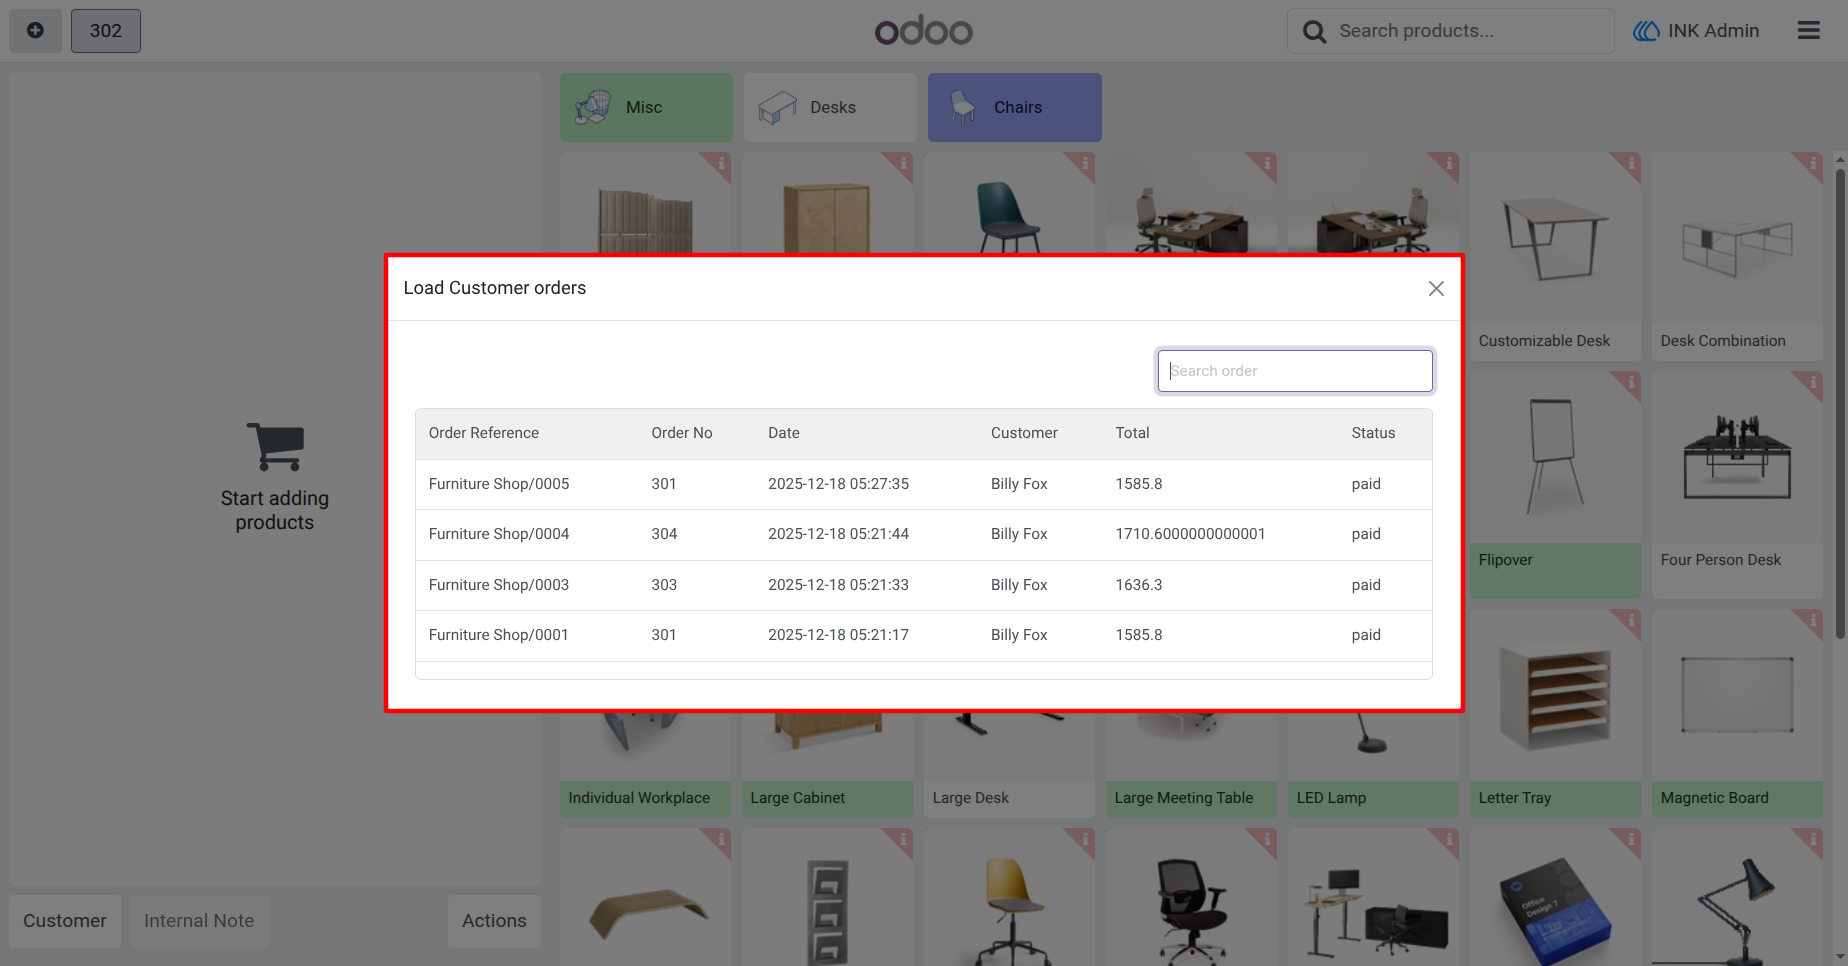Select the Misc category
Image resolution: width=1848 pixels, height=966 pixels.
pos(646,107)
